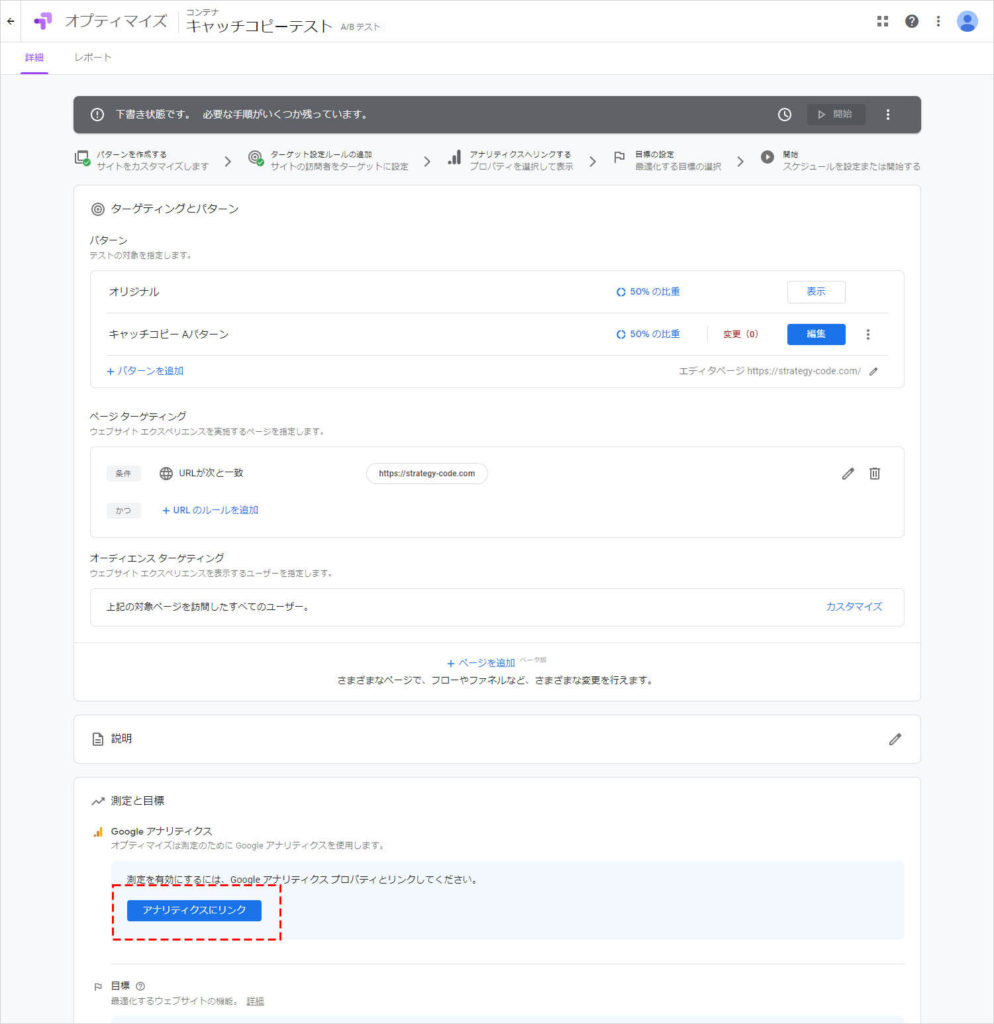The width and height of the screenshot is (994, 1024).
Task: Click the schedule clock icon in draft banner
Action: pyautogui.click(x=785, y=115)
